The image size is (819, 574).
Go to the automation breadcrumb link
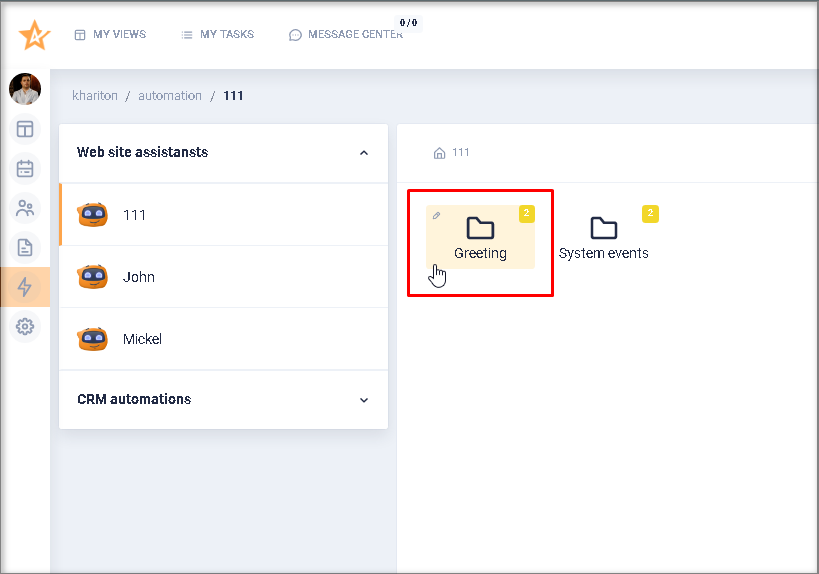point(170,96)
